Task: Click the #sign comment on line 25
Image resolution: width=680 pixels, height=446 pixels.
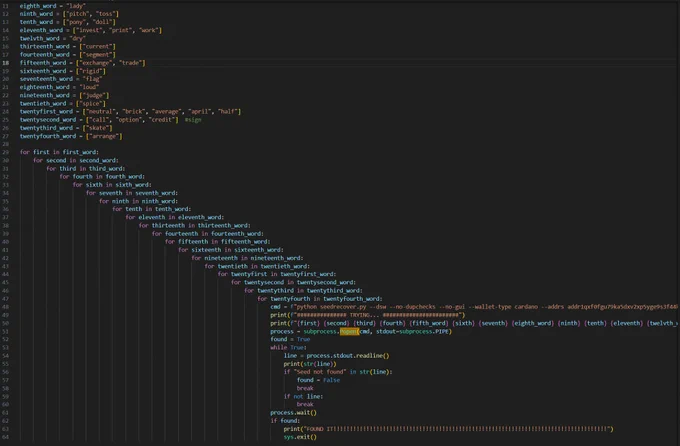Action: [193, 120]
